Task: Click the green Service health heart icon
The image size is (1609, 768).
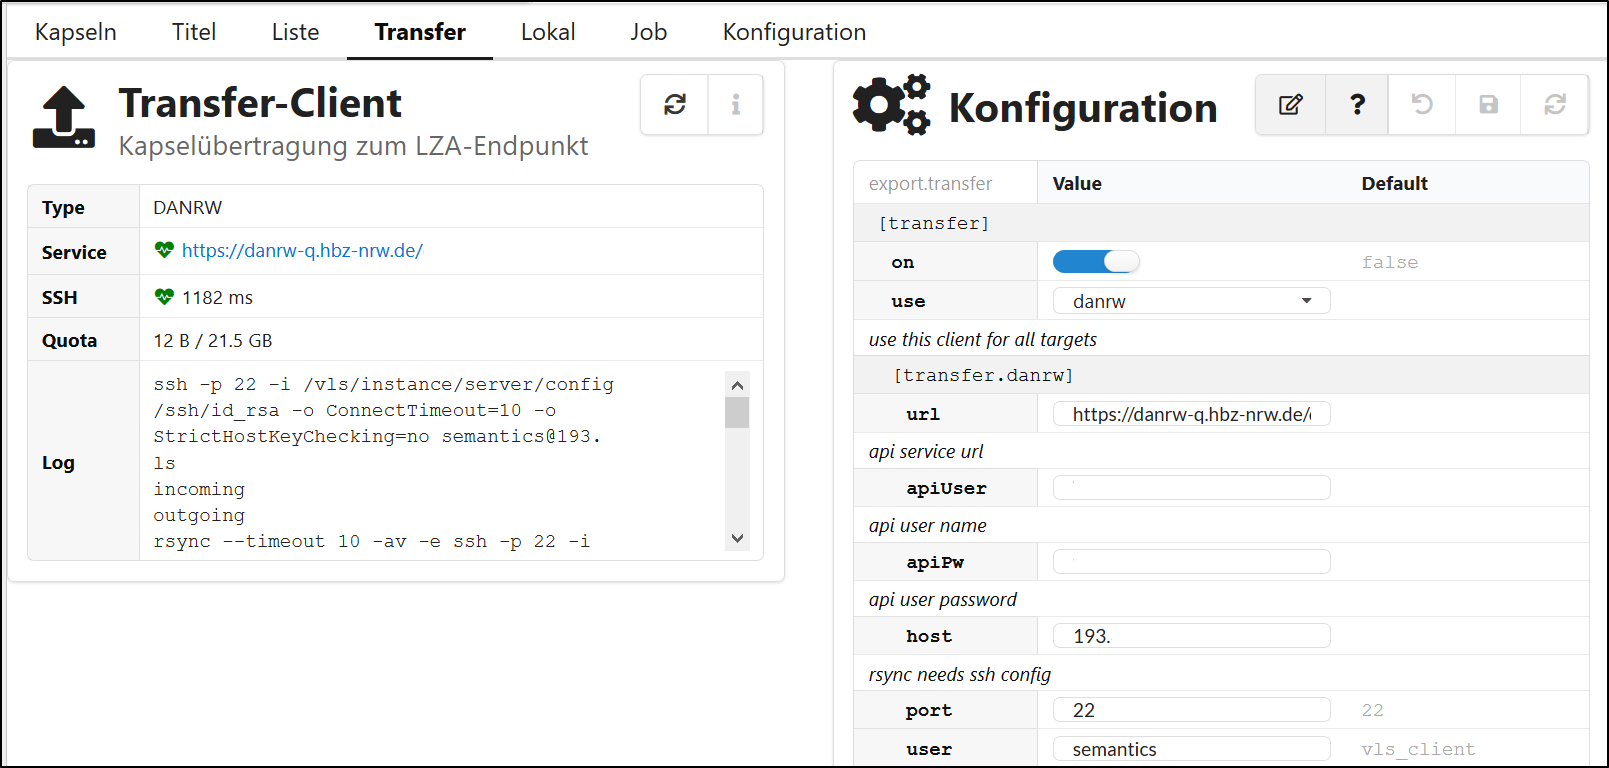Action: 164,250
